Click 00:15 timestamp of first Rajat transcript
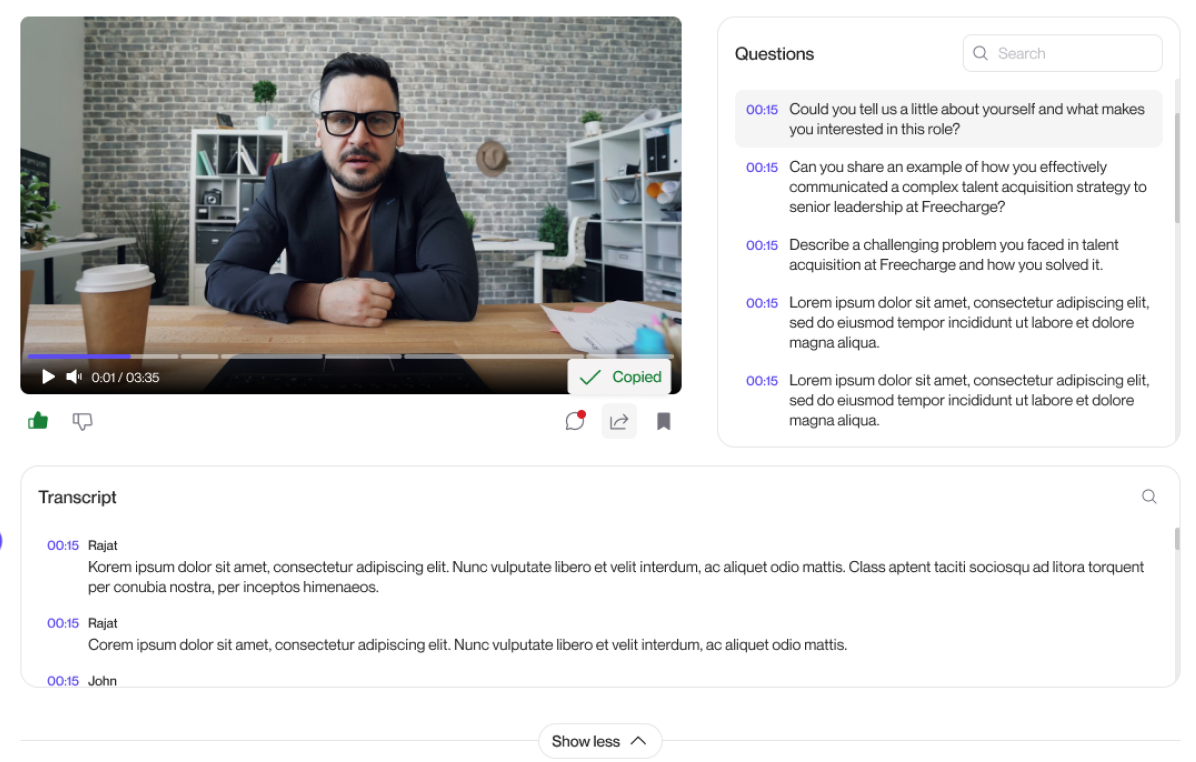This screenshot has width=1196, height=762. pos(63,545)
